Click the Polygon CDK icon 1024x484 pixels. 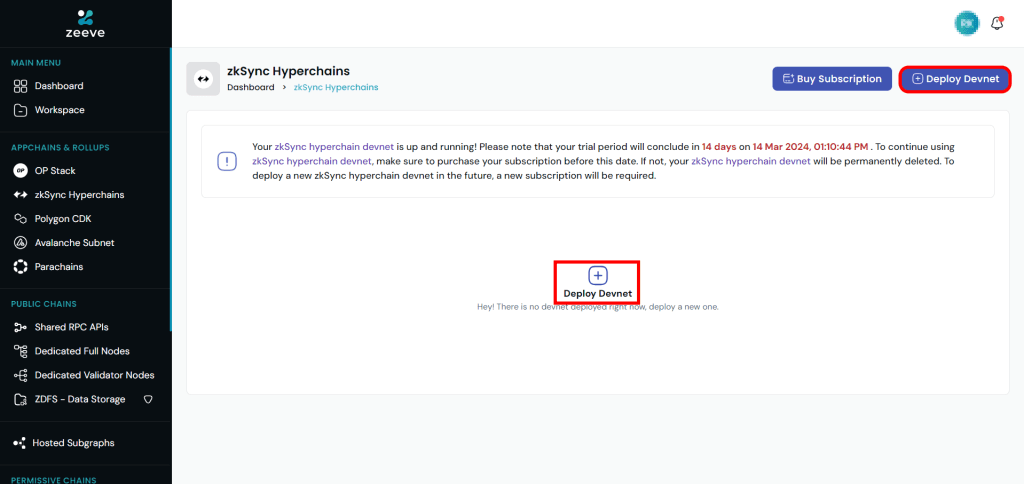20,219
